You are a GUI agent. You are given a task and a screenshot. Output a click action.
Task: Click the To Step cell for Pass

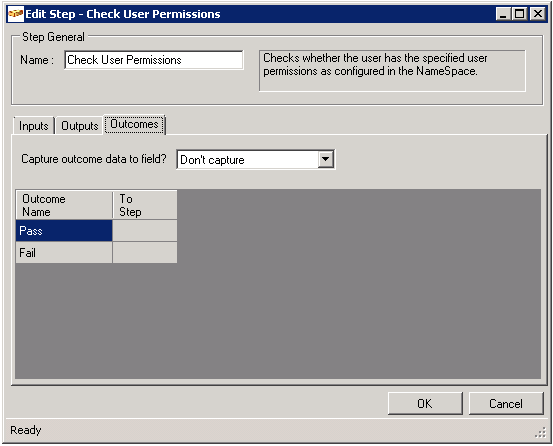(x=145, y=231)
